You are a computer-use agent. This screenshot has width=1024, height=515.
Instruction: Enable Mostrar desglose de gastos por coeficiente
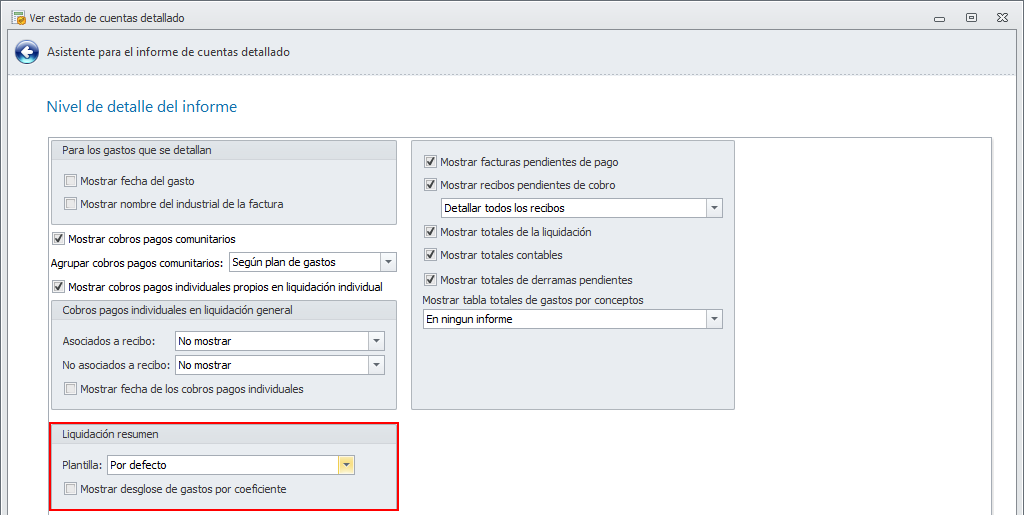[x=71, y=489]
